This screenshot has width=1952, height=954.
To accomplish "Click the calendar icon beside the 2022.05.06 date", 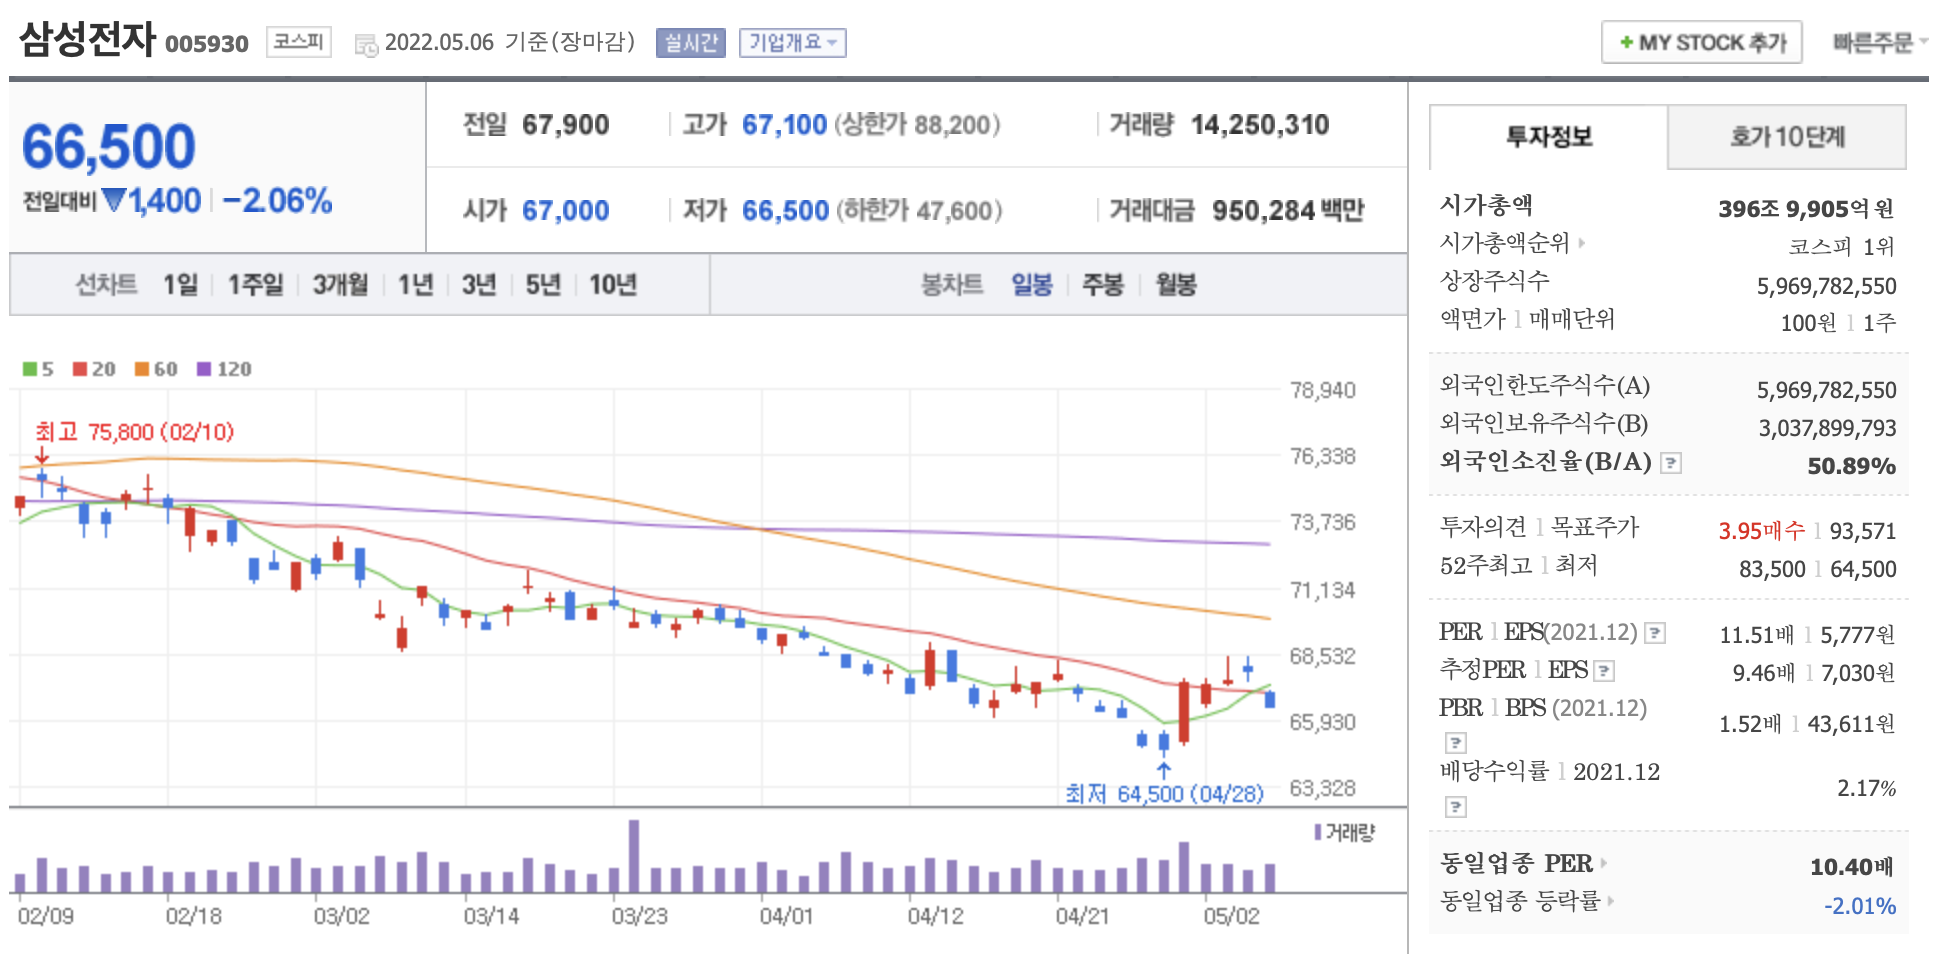I will pos(367,45).
